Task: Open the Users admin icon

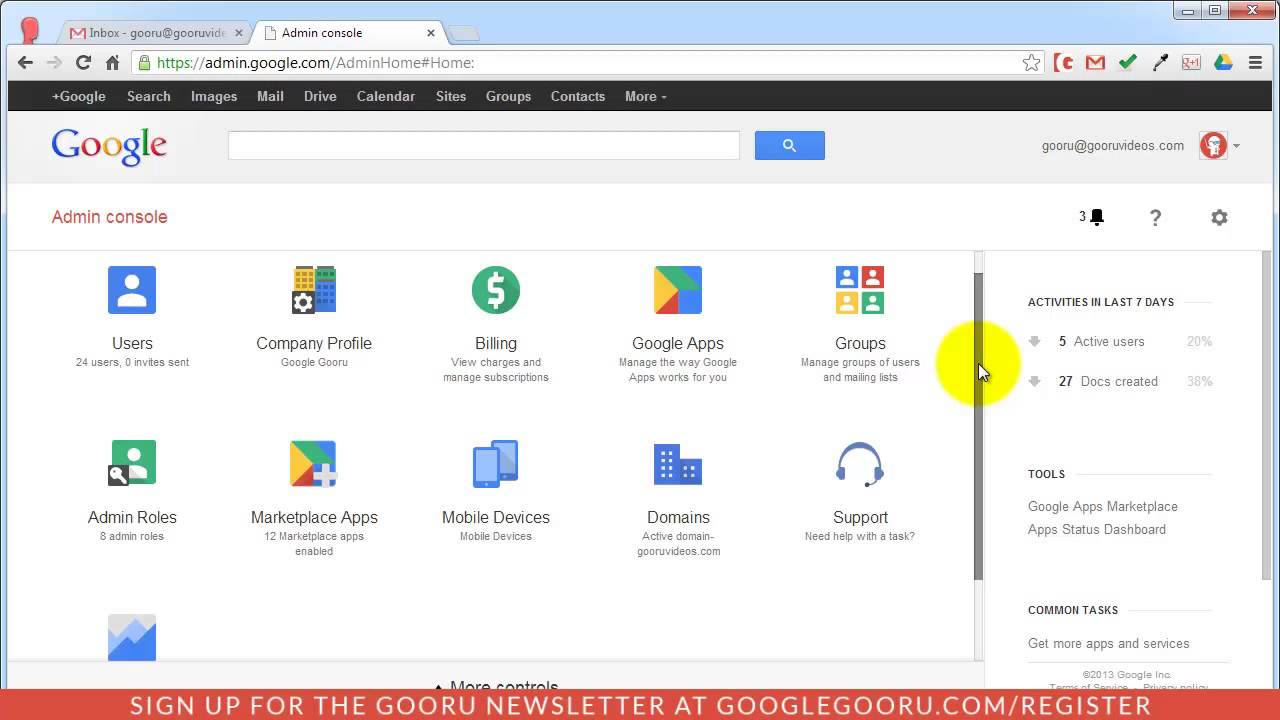Action: (132, 290)
